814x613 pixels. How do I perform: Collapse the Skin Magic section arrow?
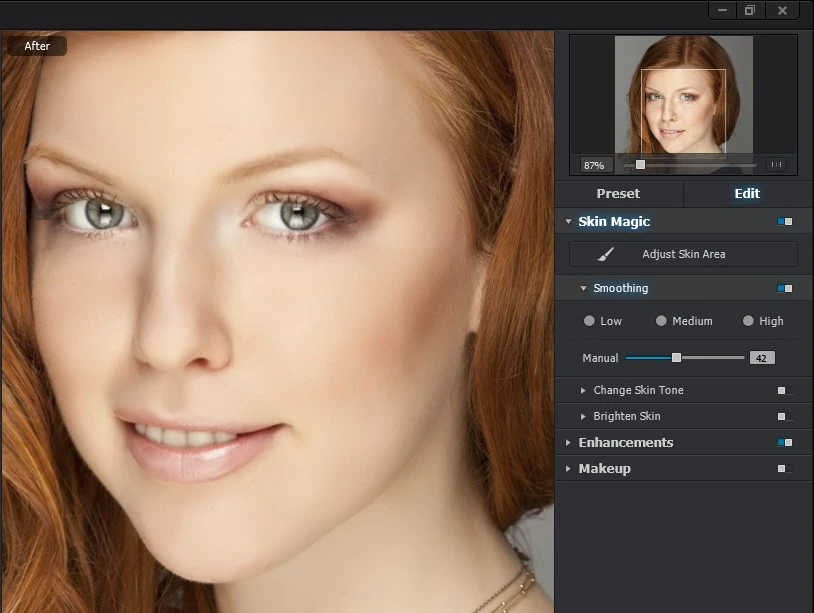pos(568,222)
